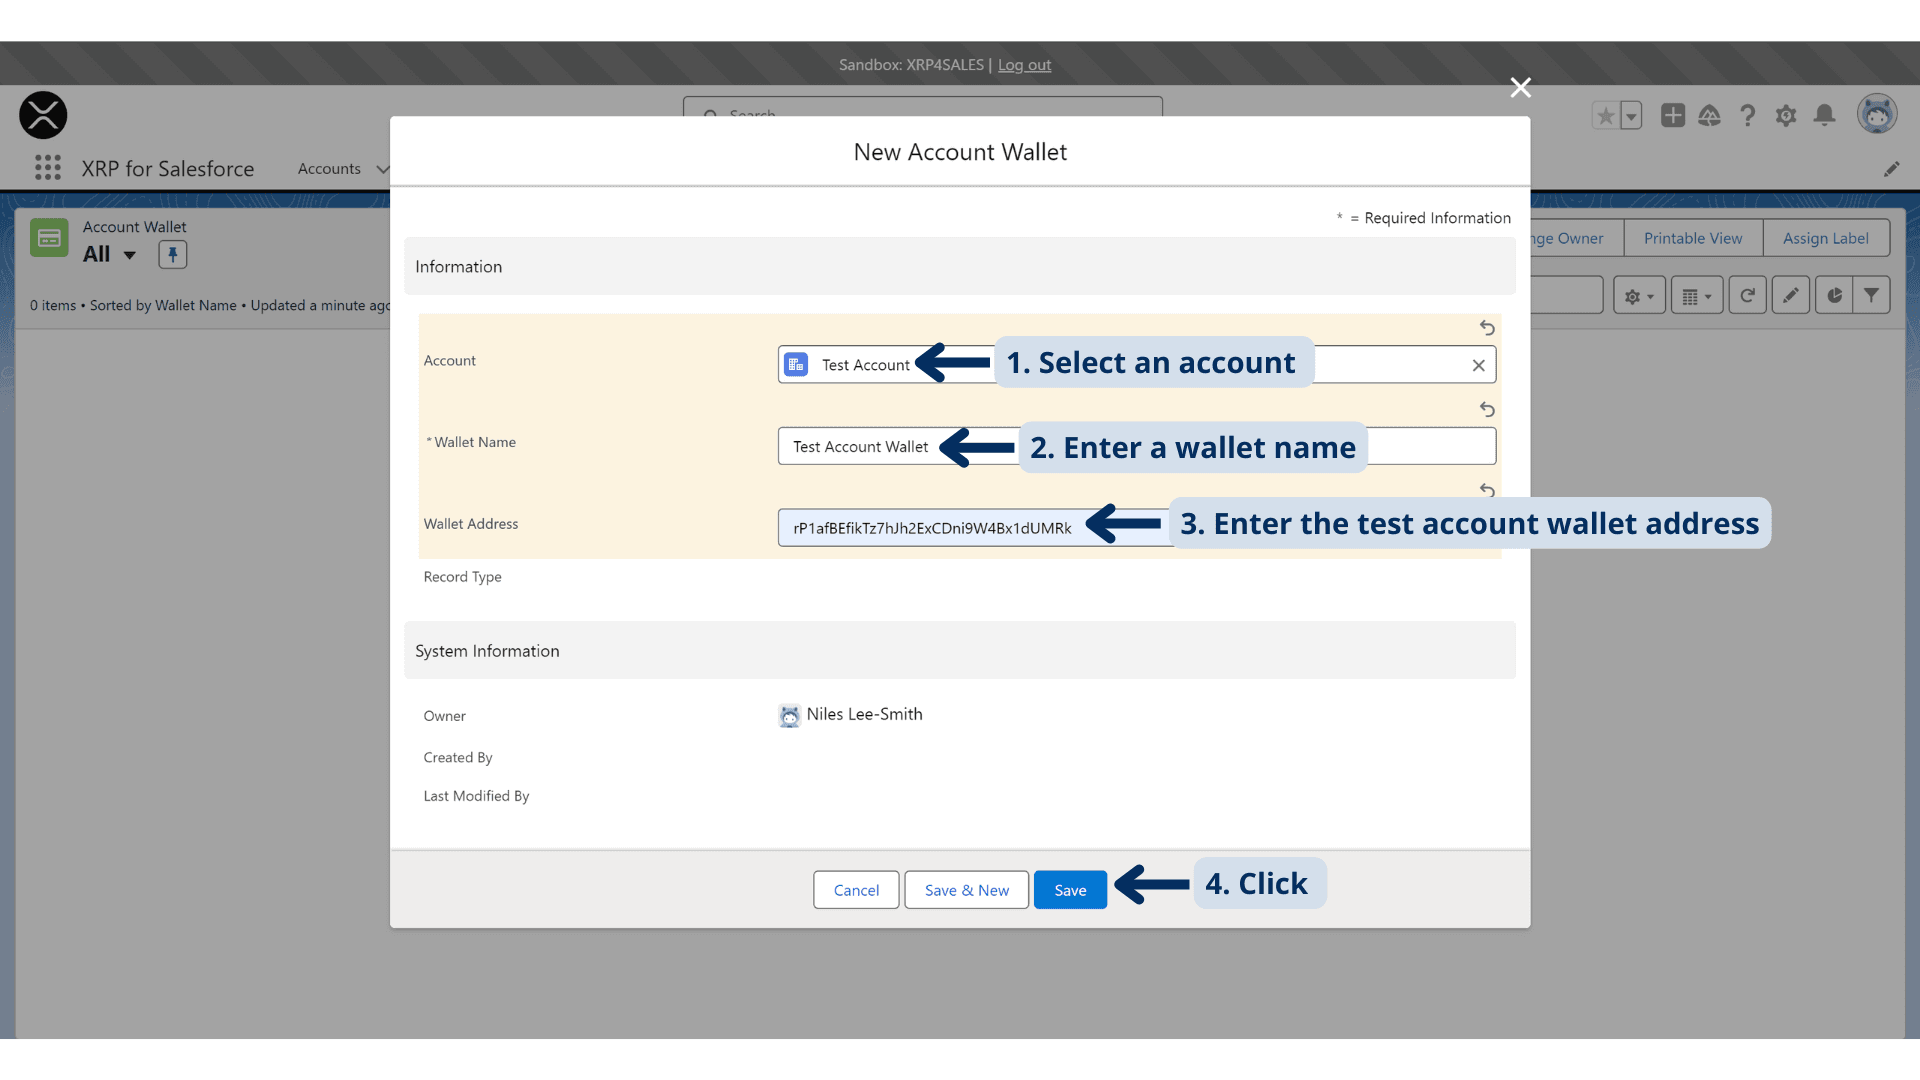
Task: Open the favorites list dropdown arrow
Action: 1631,116
